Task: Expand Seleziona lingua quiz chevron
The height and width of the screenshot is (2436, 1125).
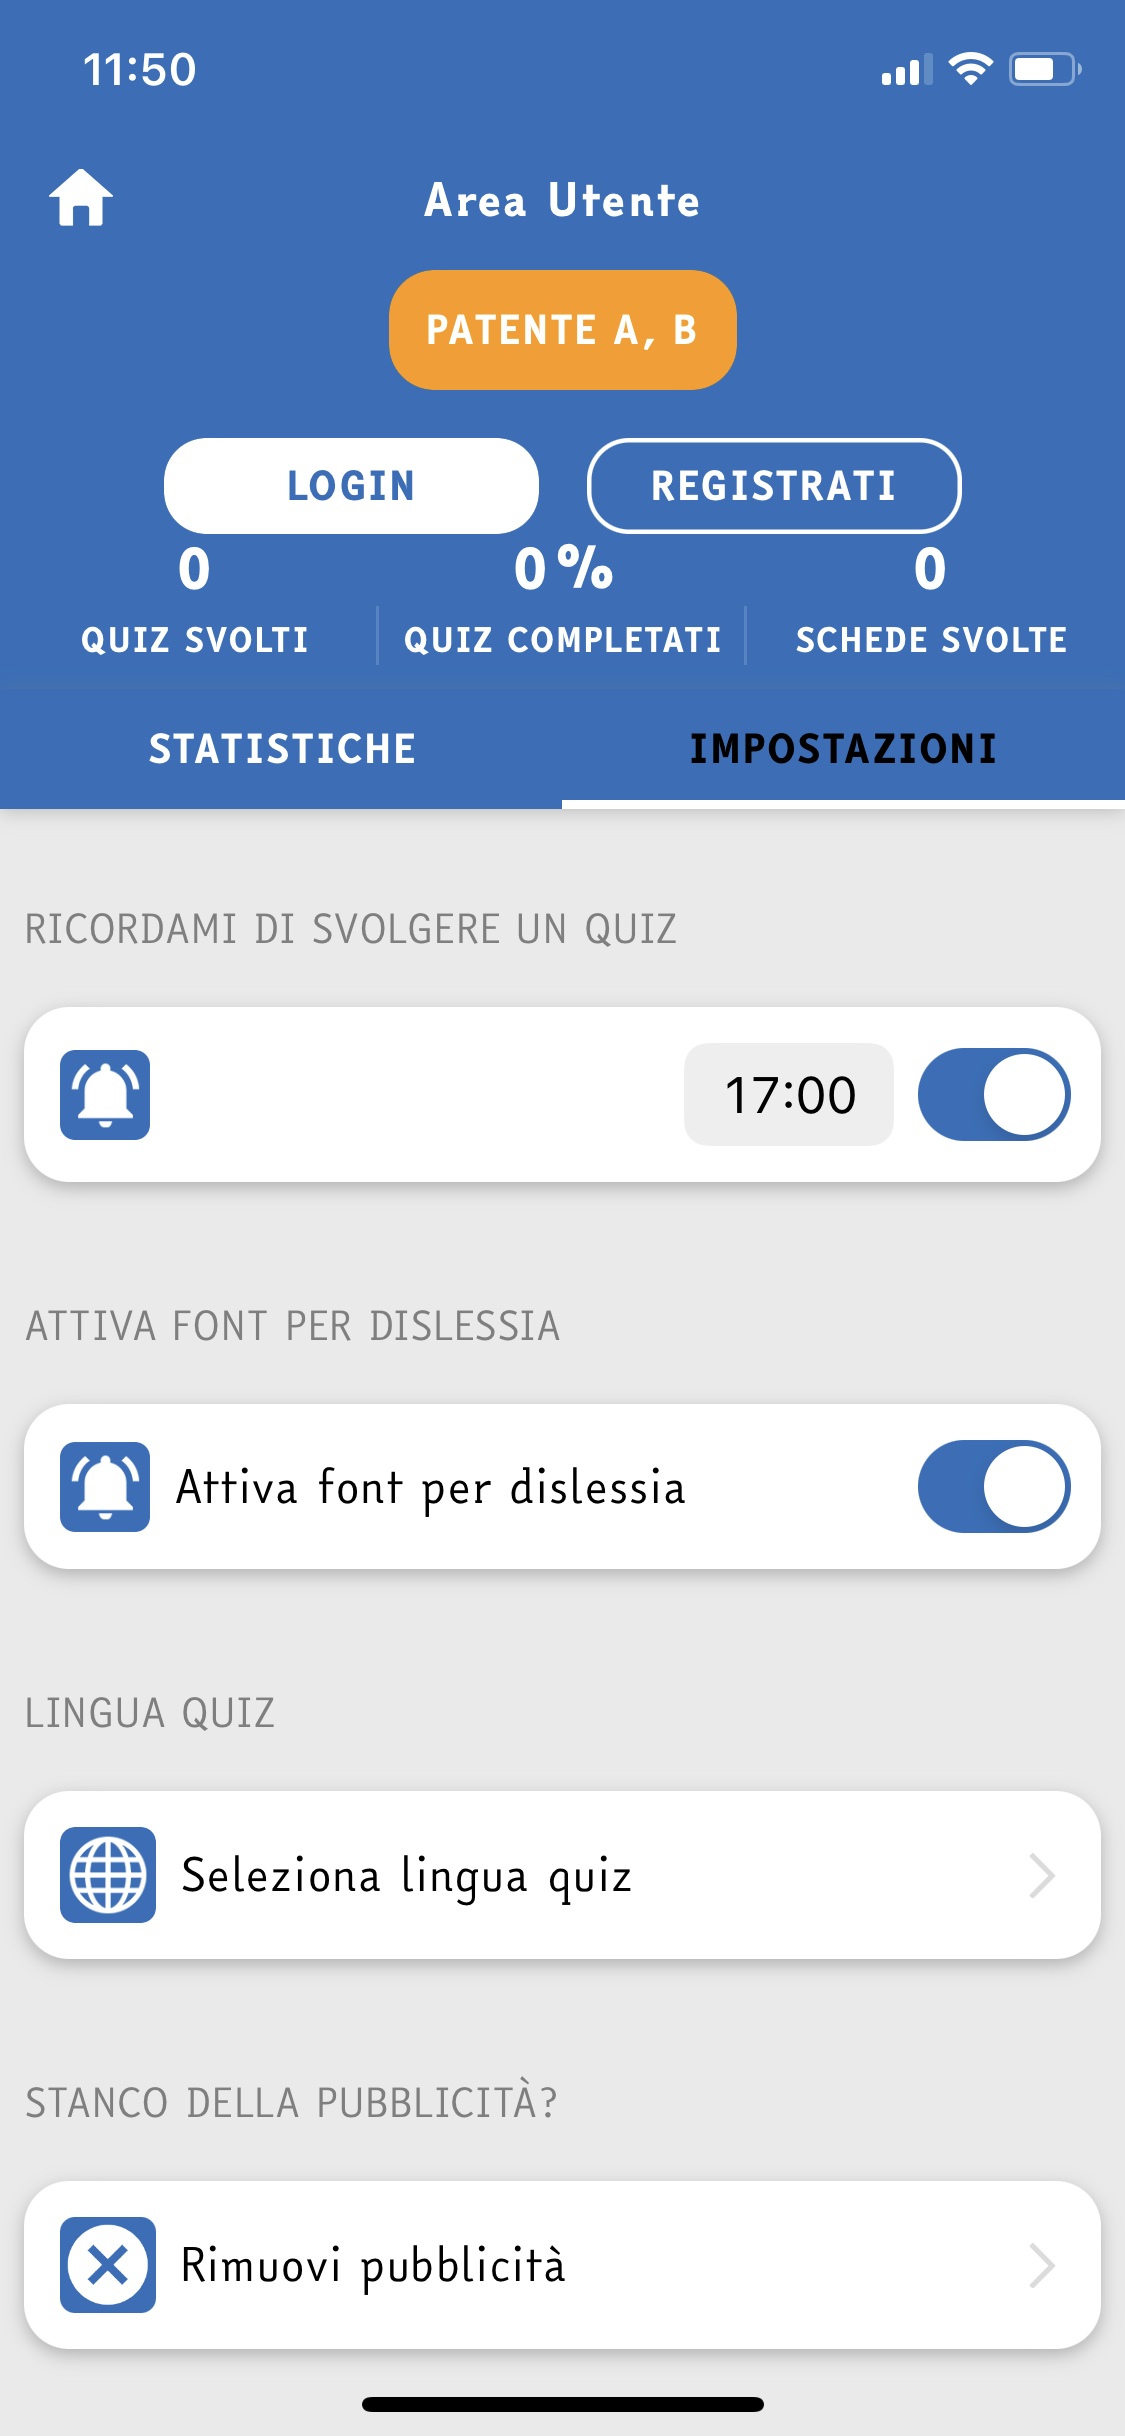Action: [1042, 1875]
